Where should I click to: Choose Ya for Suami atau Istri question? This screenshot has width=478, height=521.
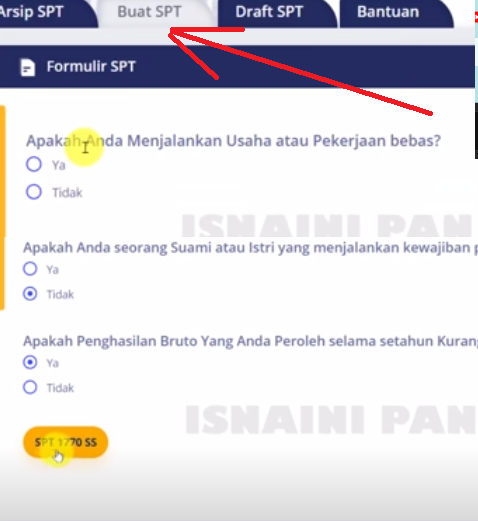30,269
